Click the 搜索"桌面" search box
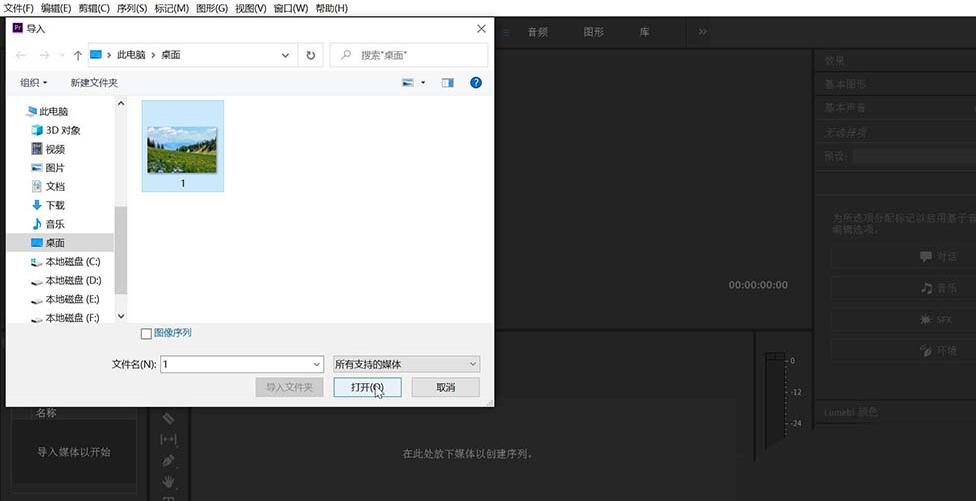 (409, 55)
